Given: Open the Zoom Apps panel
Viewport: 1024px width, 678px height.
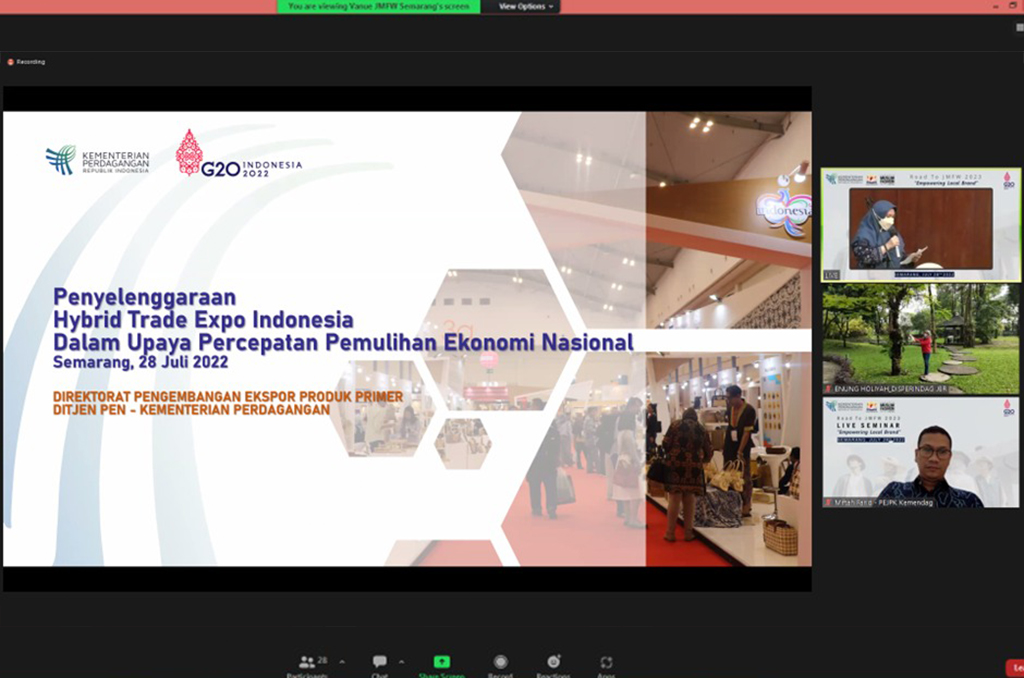Looking at the screenshot, I should [606, 664].
